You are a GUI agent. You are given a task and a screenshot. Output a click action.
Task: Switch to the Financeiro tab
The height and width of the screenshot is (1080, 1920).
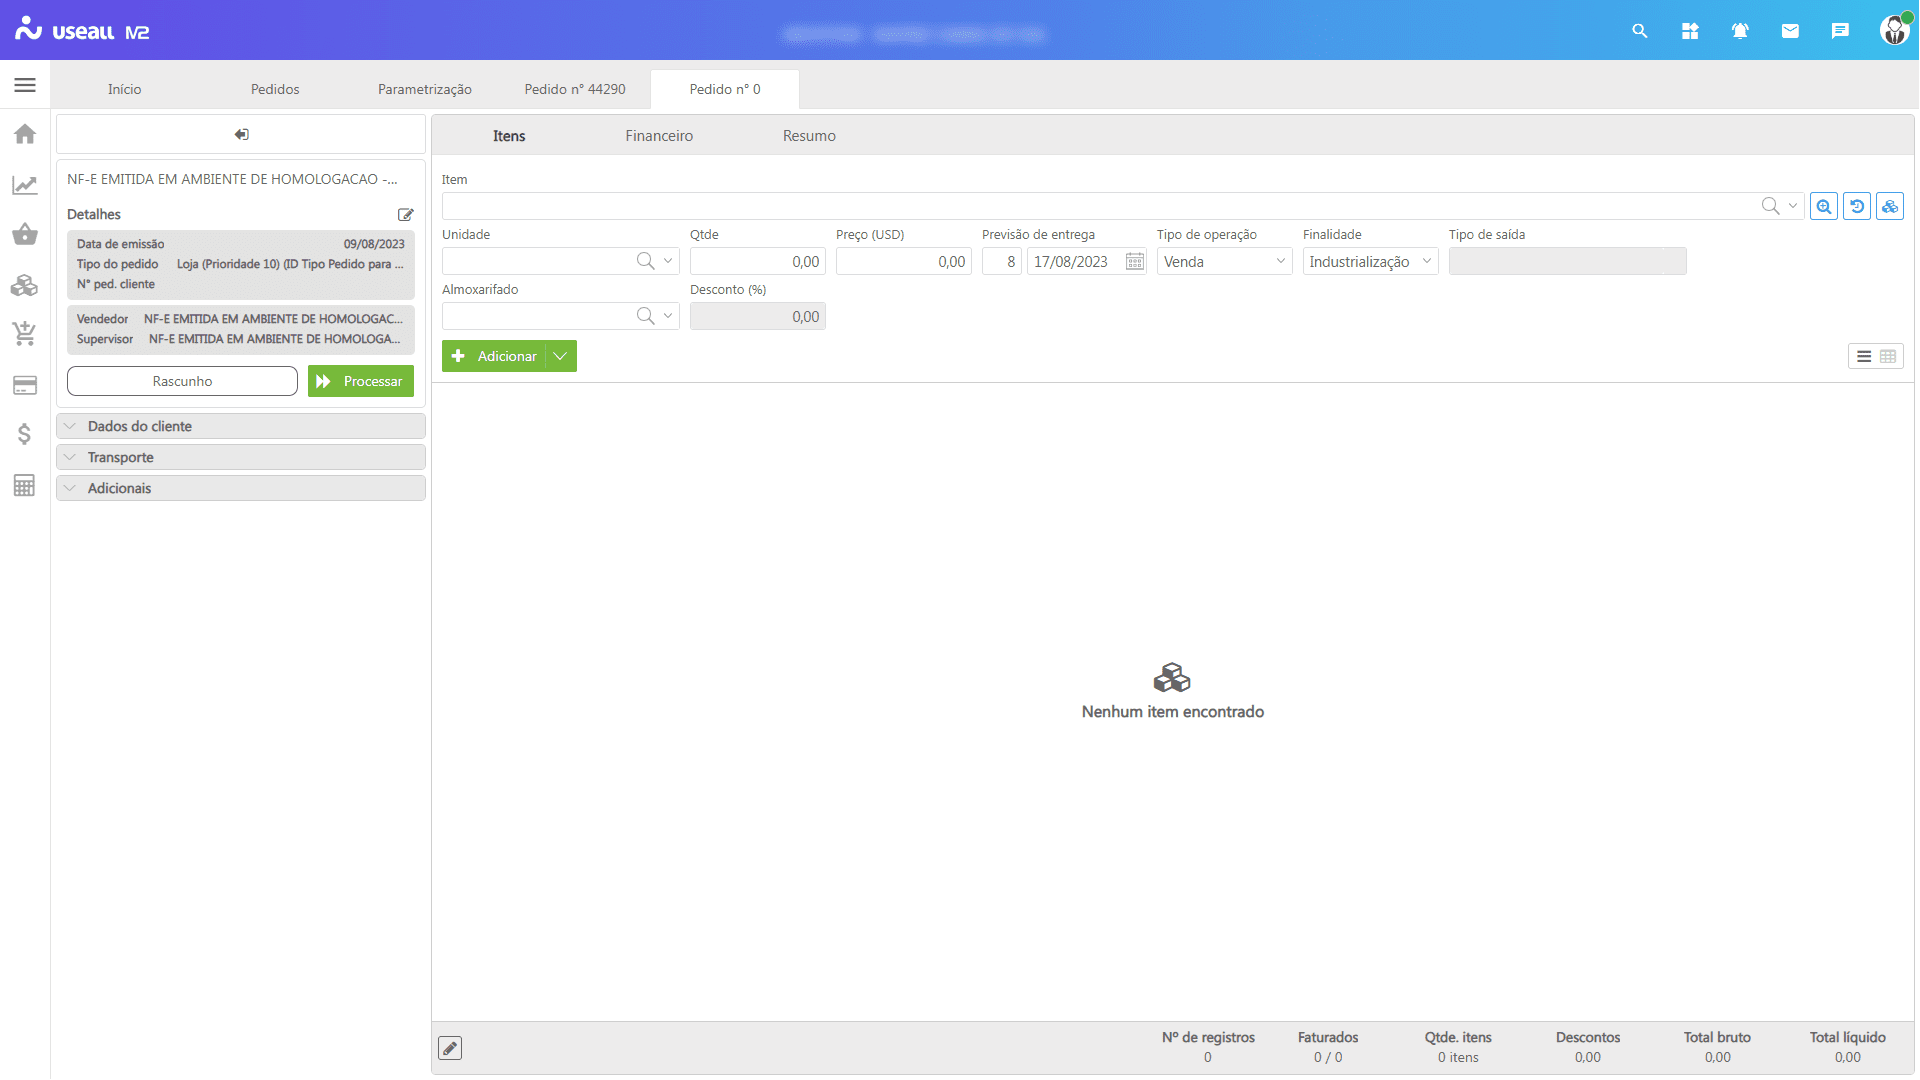[x=659, y=136]
